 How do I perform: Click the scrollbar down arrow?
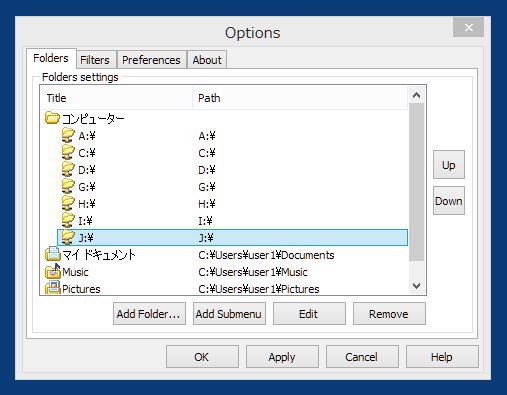click(x=416, y=286)
